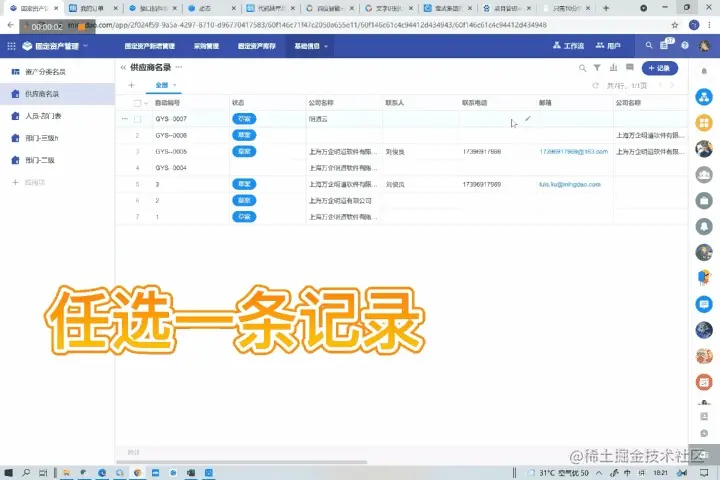This screenshot has width=720, height=480.
Task: Open the help question-mark icon
Action: coord(685,45)
